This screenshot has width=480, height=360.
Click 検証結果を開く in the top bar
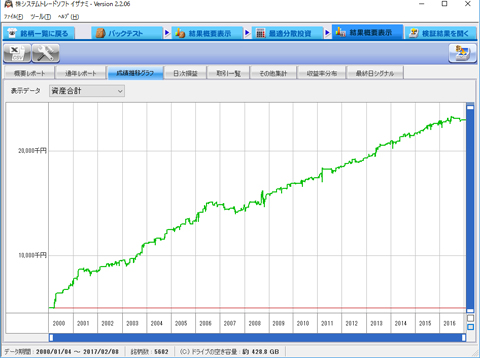441,33
